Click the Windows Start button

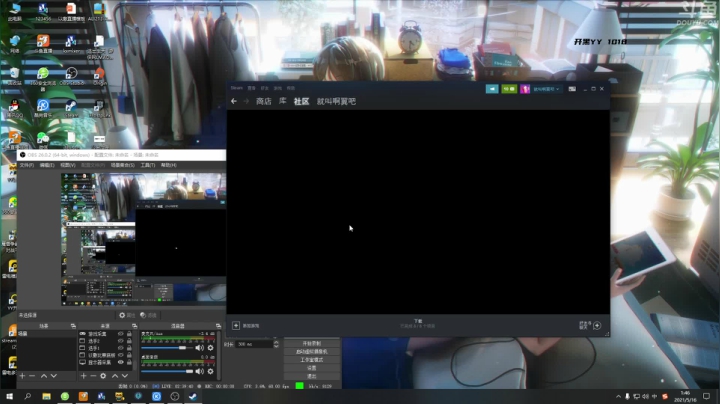[x=9, y=396]
